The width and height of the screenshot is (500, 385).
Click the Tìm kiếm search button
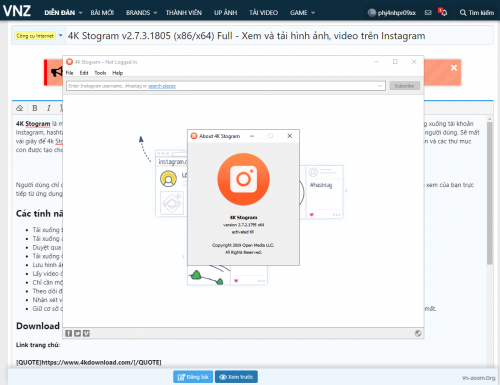pyautogui.click(x=477, y=13)
